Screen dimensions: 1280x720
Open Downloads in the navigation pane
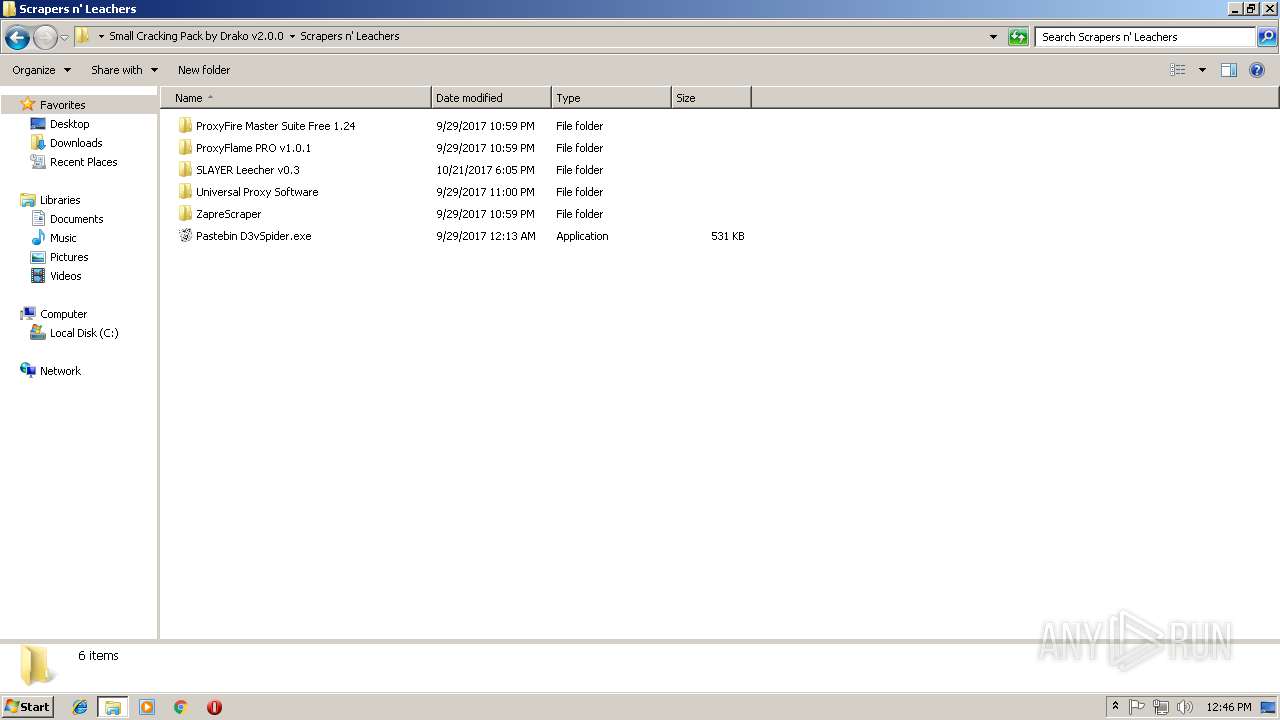coord(76,143)
